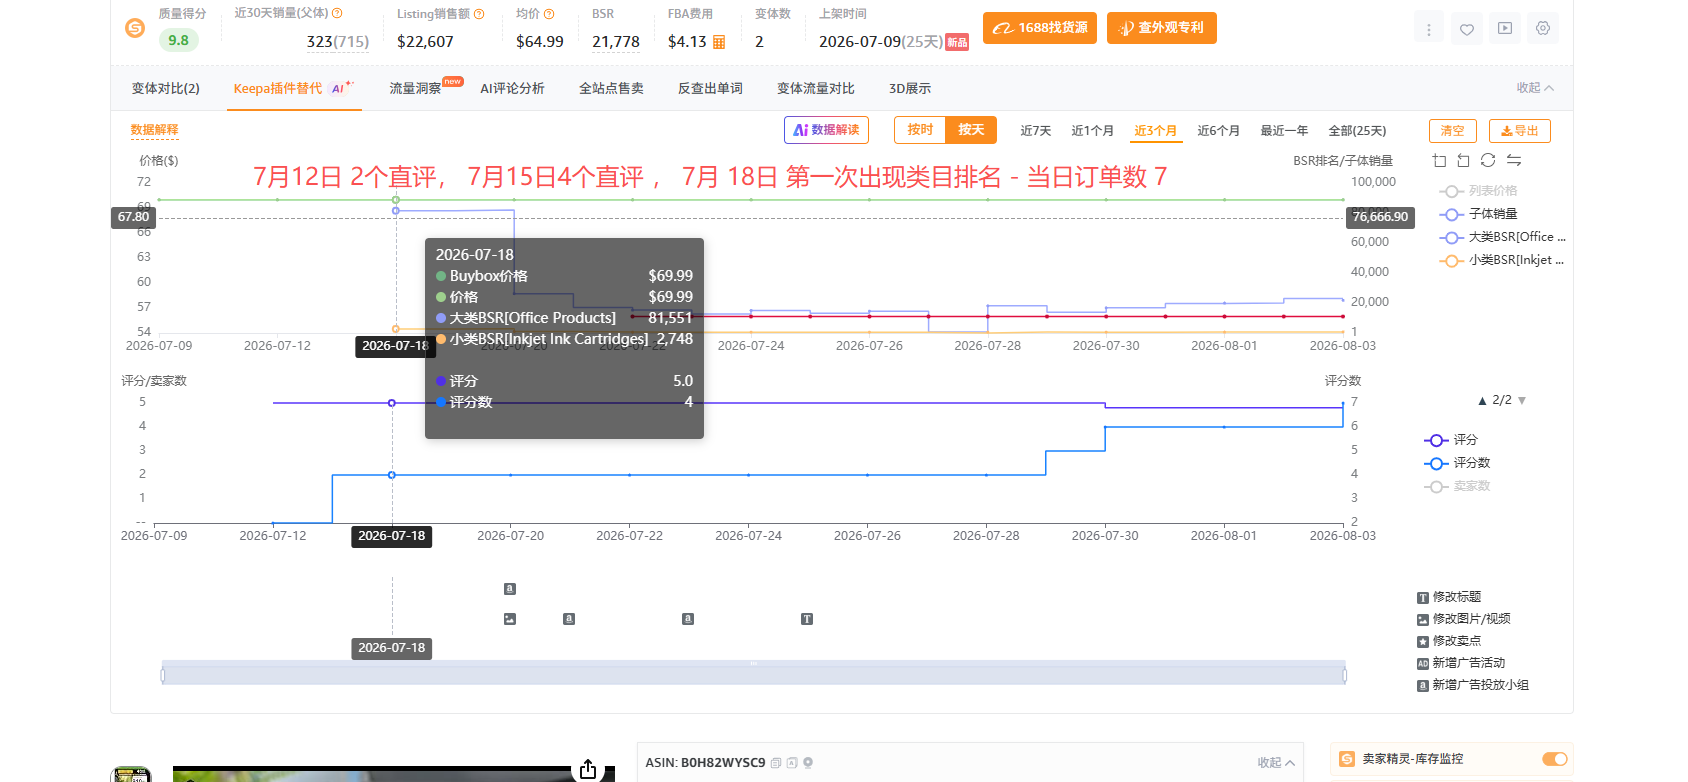
Task: Click left handle of the date range slider
Action: click(x=163, y=675)
